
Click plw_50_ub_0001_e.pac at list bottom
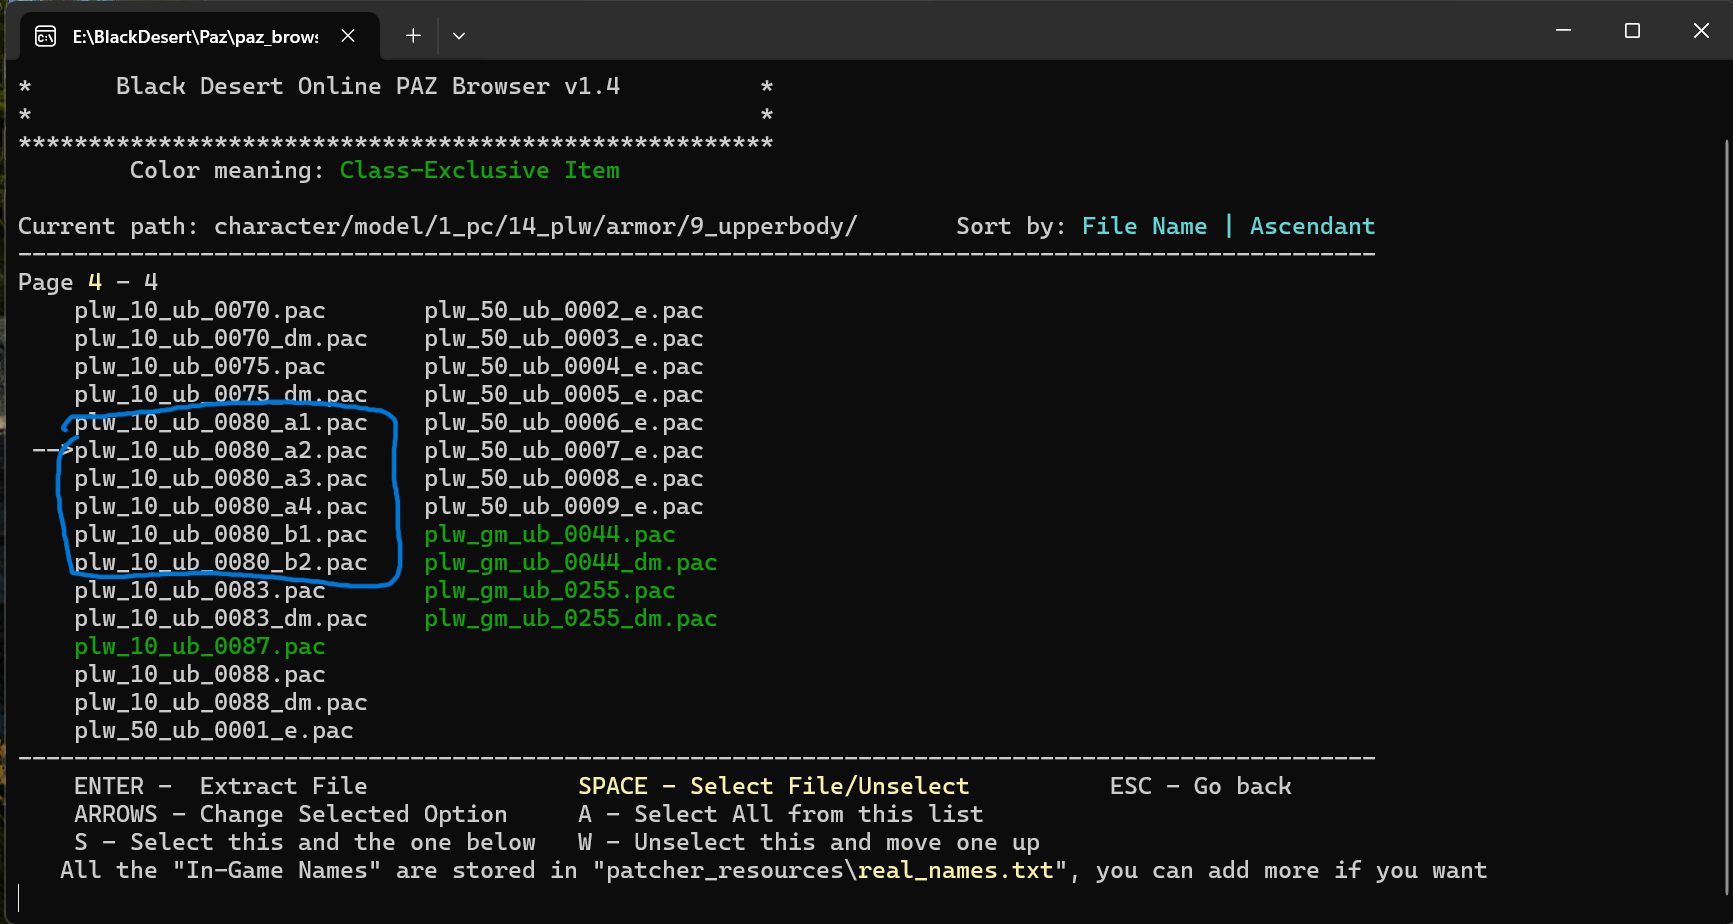(213, 731)
